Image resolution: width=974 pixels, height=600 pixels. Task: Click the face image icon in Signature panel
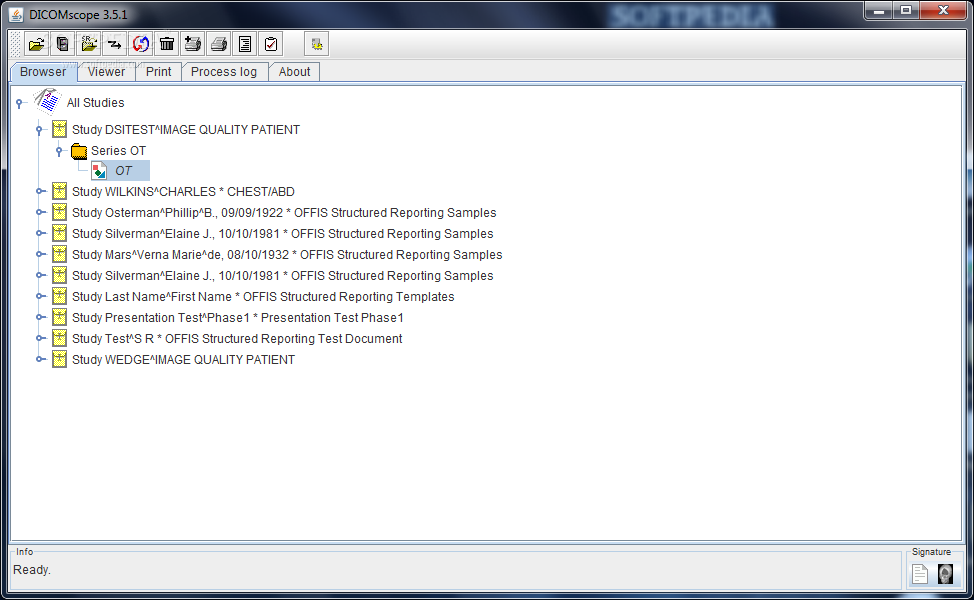(x=945, y=573)
